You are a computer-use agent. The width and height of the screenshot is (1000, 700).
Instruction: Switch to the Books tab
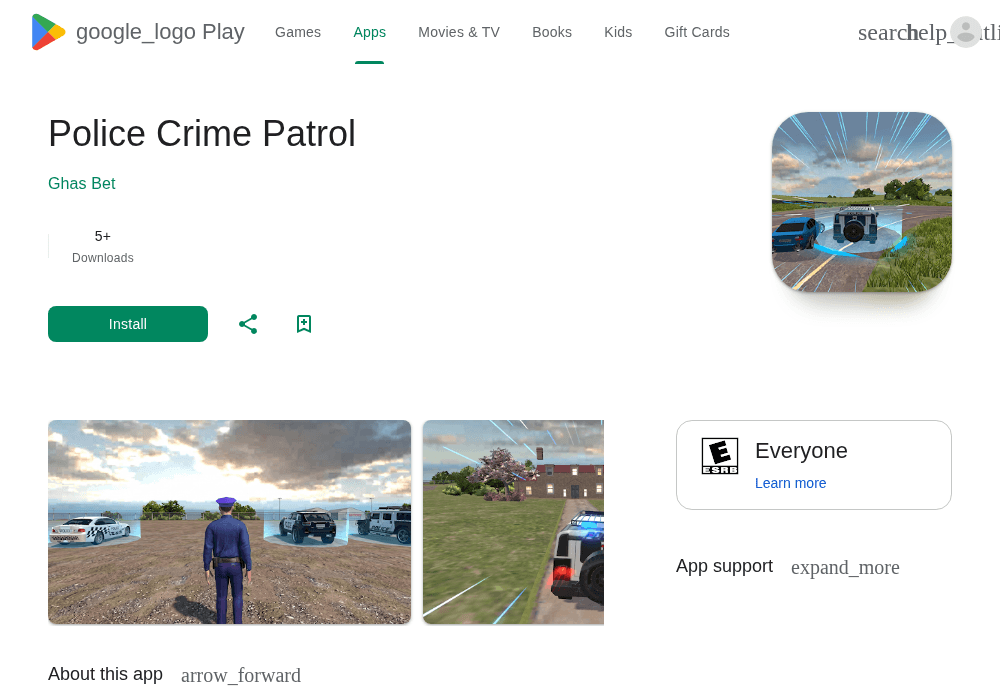(x=552, y=32)
